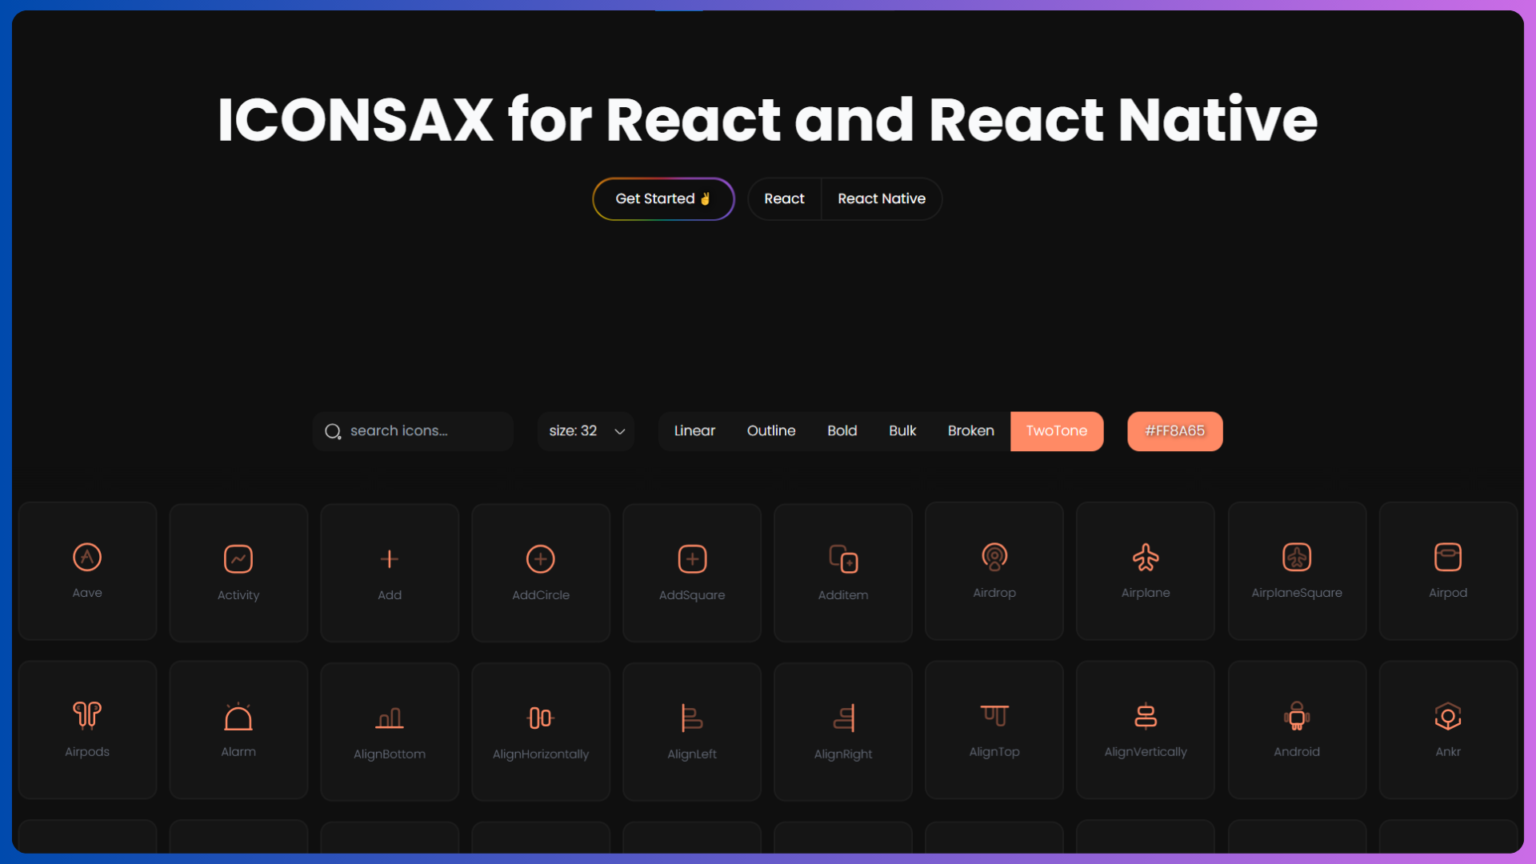The image size is (1536, 864).
Task: Click the AlignVertically icon tile
Action: tap(1145, 730)
